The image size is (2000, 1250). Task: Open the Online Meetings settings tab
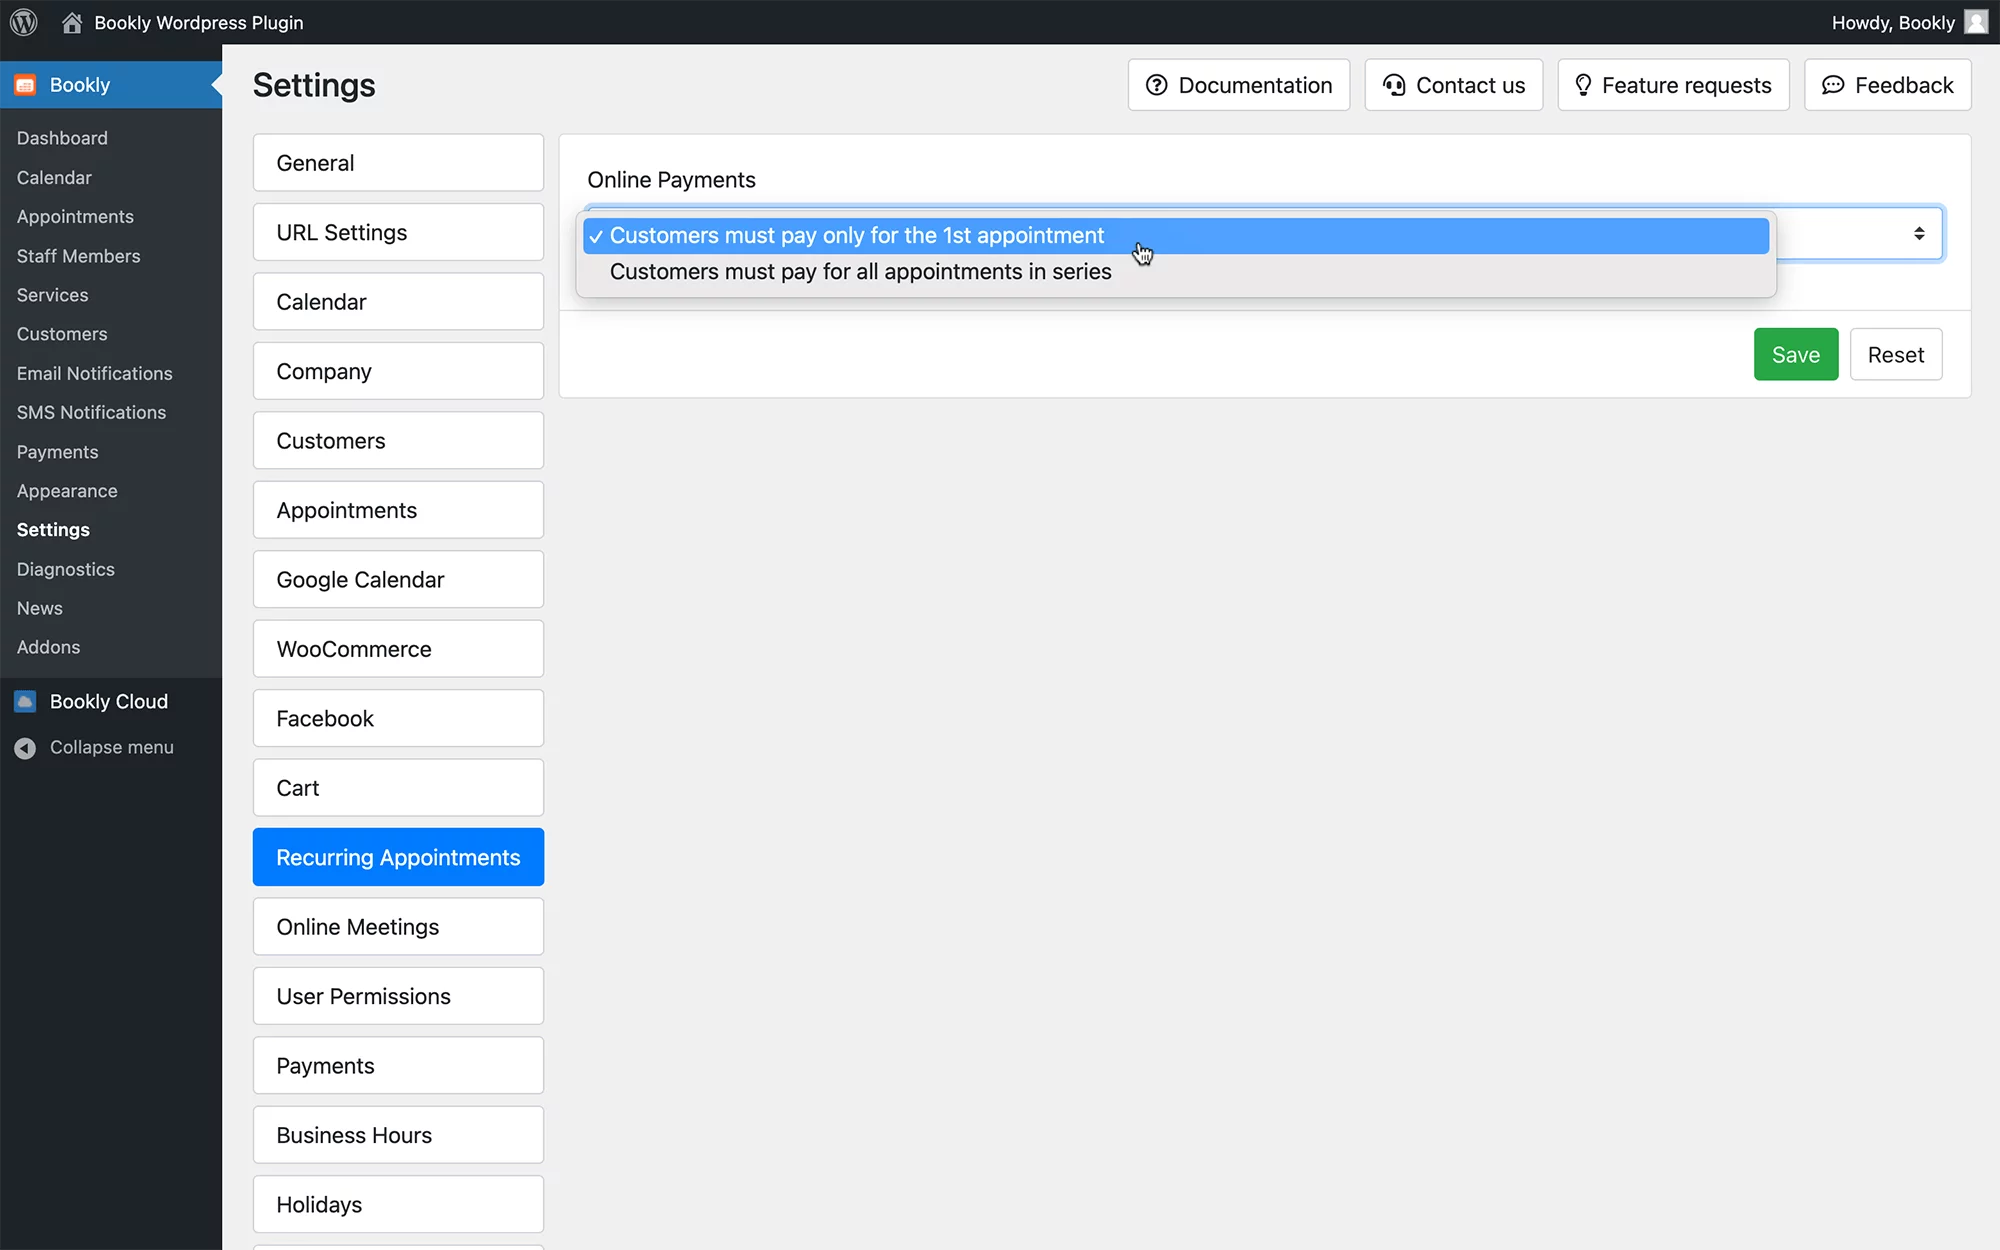coord(398,927)
